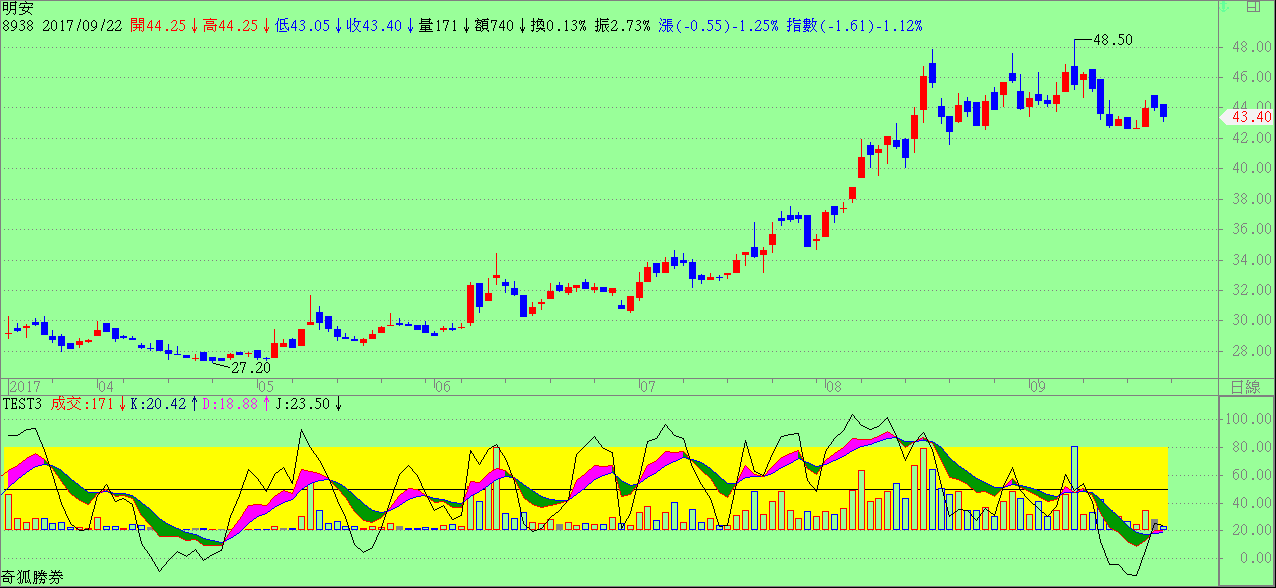Click the 30.00 price axis label
The image size is (1276, 588).
pos(1251,321)
